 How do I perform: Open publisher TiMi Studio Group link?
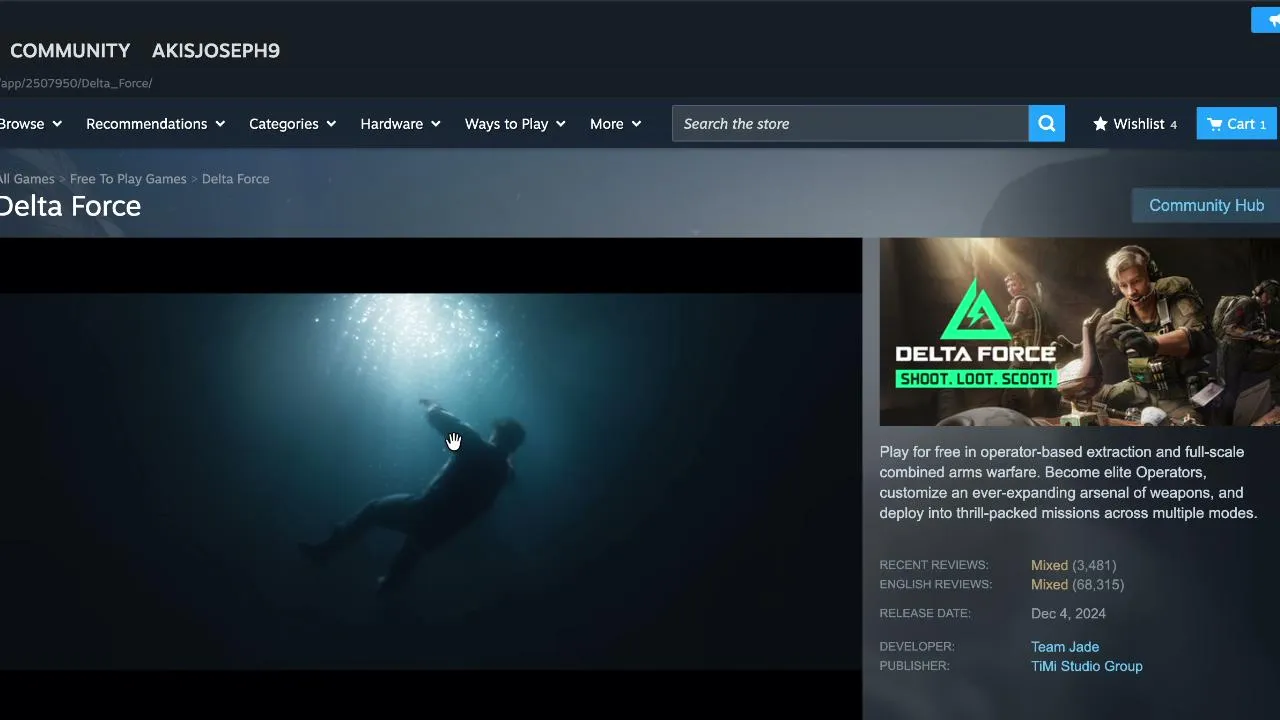point(1087,666)
